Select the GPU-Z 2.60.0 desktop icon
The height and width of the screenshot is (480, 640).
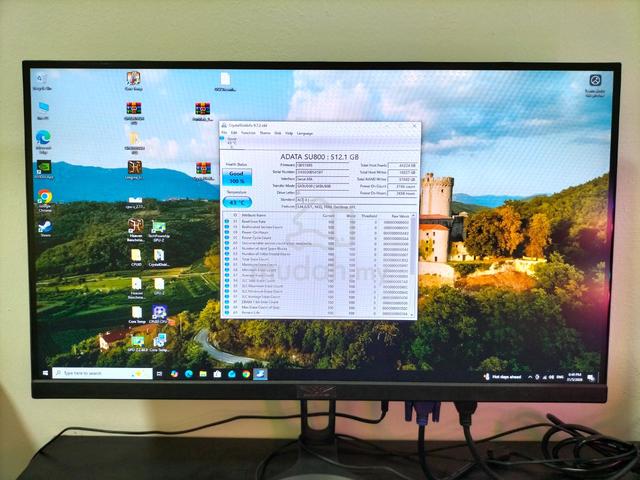coord(137,343)
